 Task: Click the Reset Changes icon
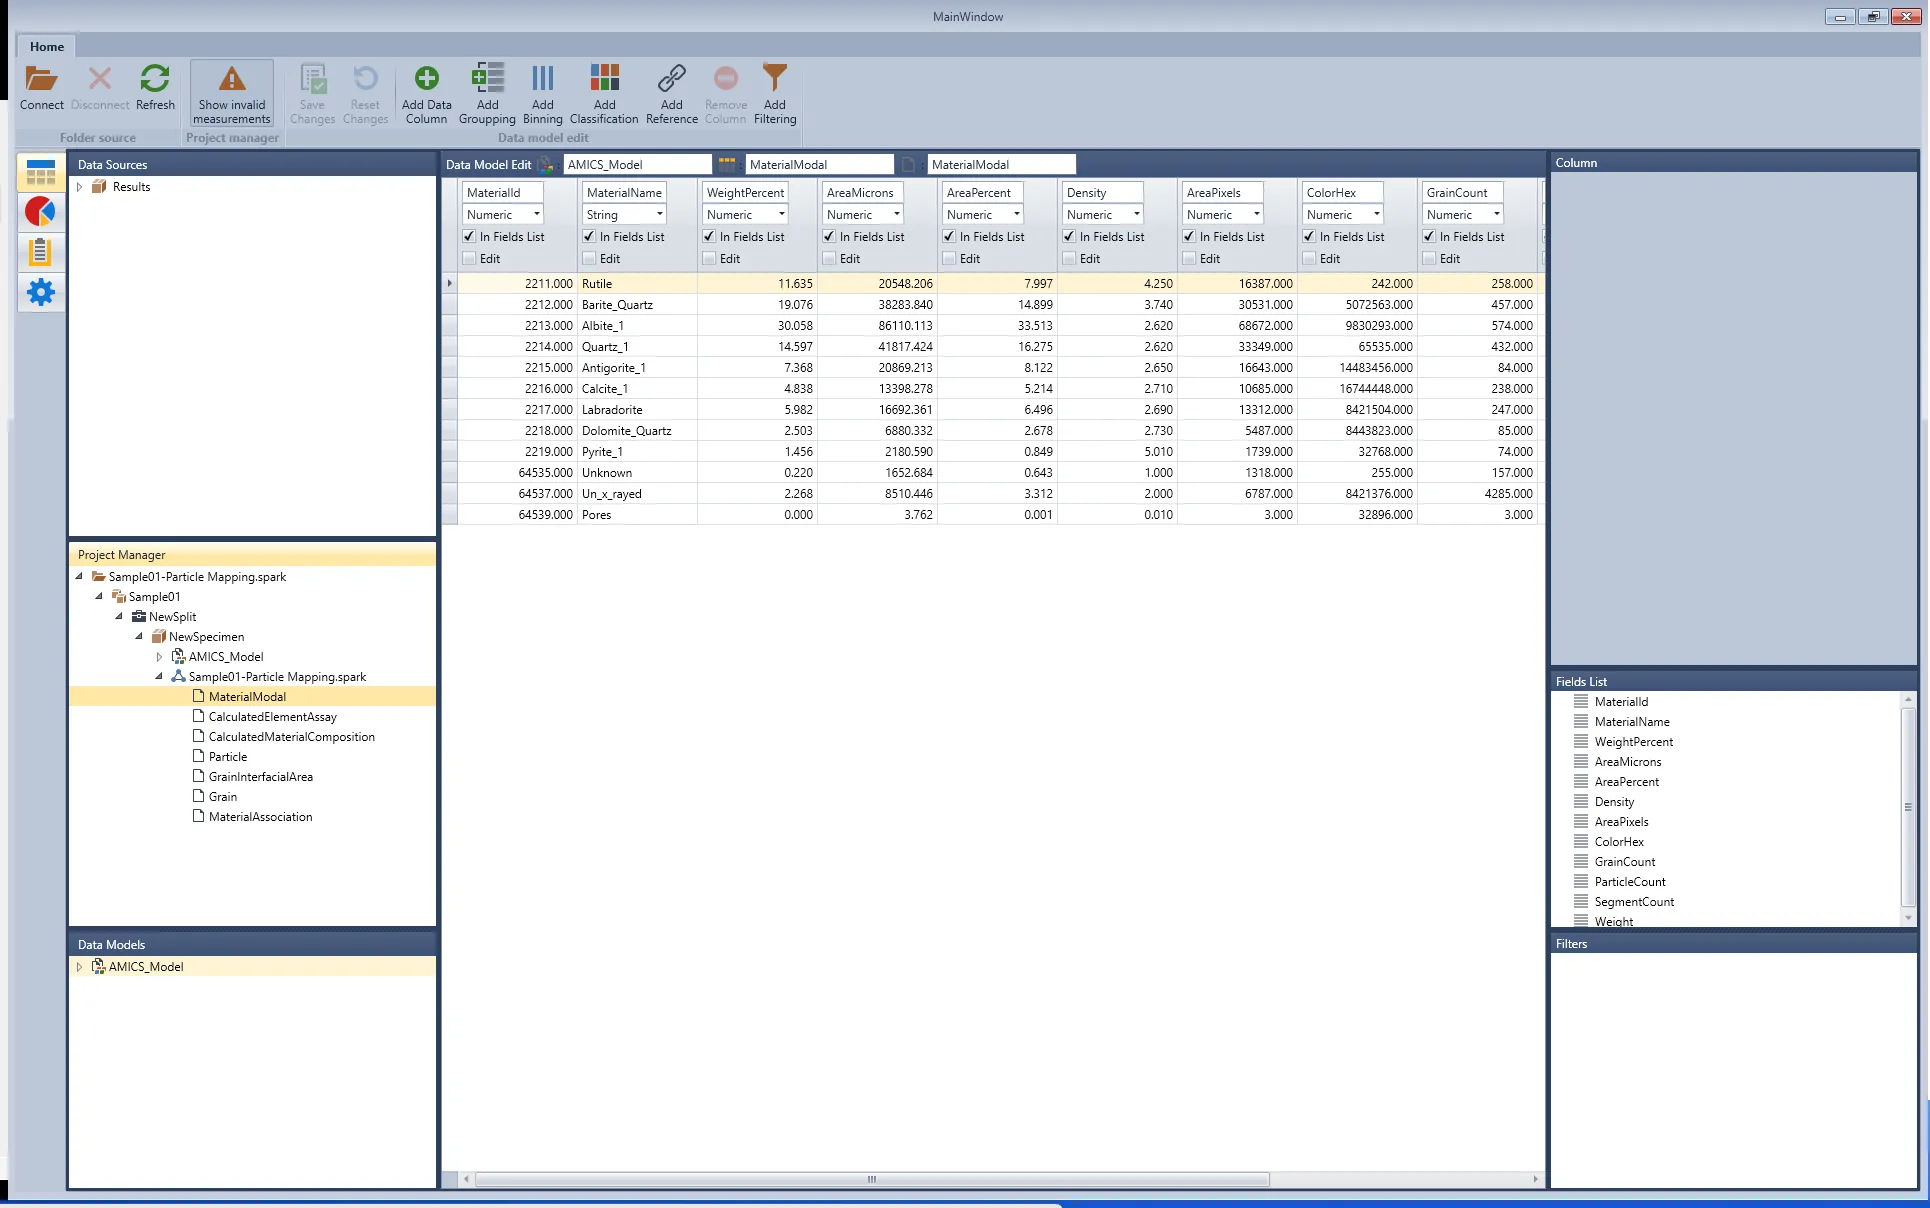coord(365,79)
